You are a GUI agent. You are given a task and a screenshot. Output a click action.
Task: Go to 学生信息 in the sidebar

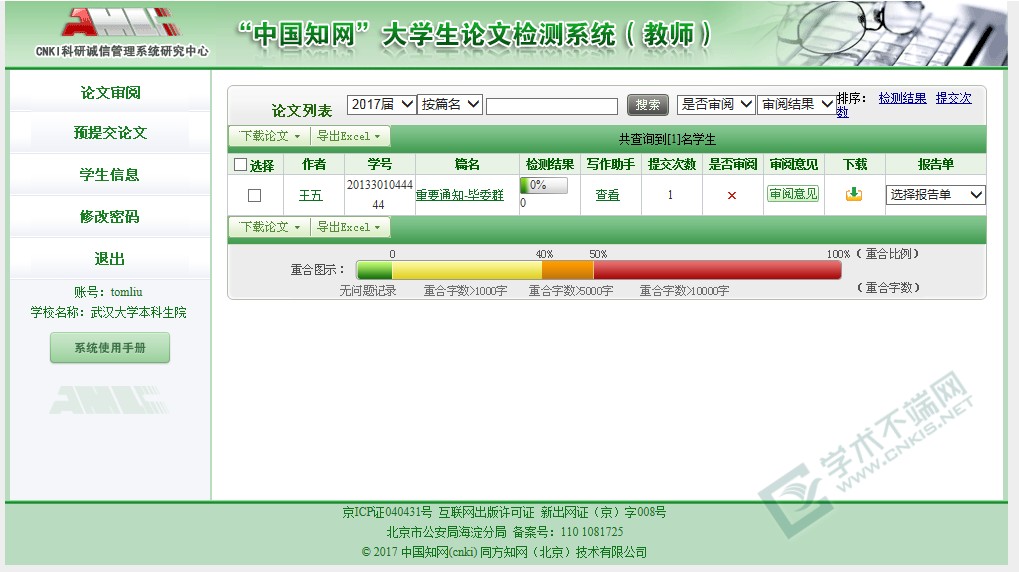tap(110, 175)
